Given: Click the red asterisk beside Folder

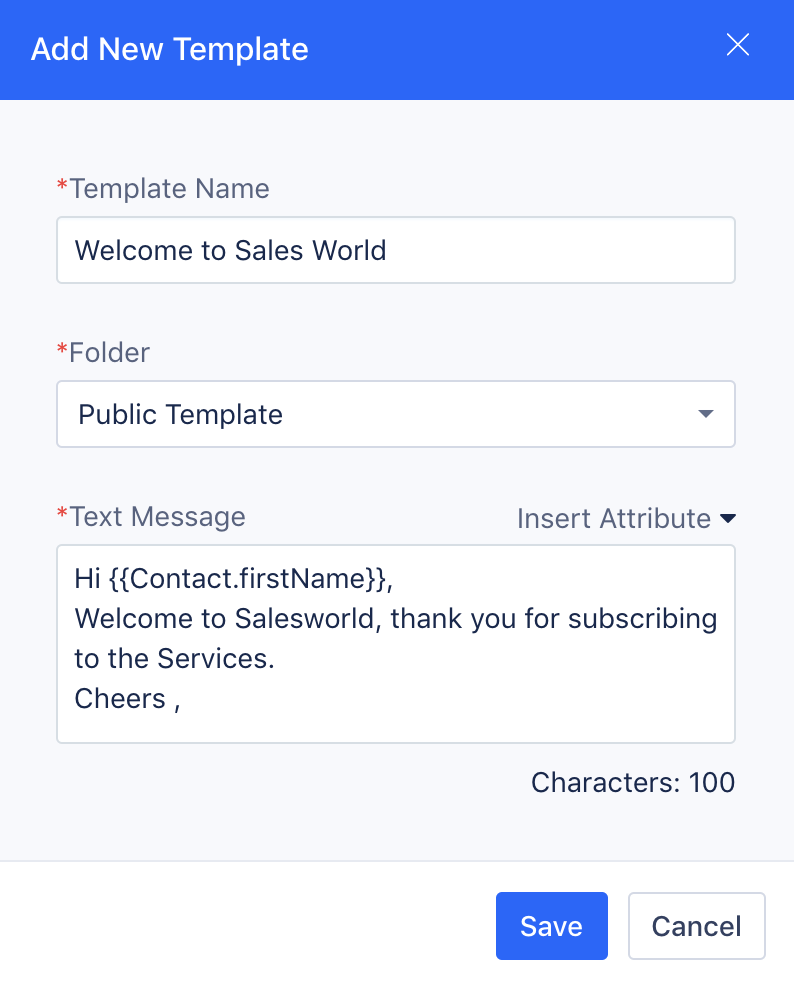Looking at the screenshot, I should [x=62, y=348].
